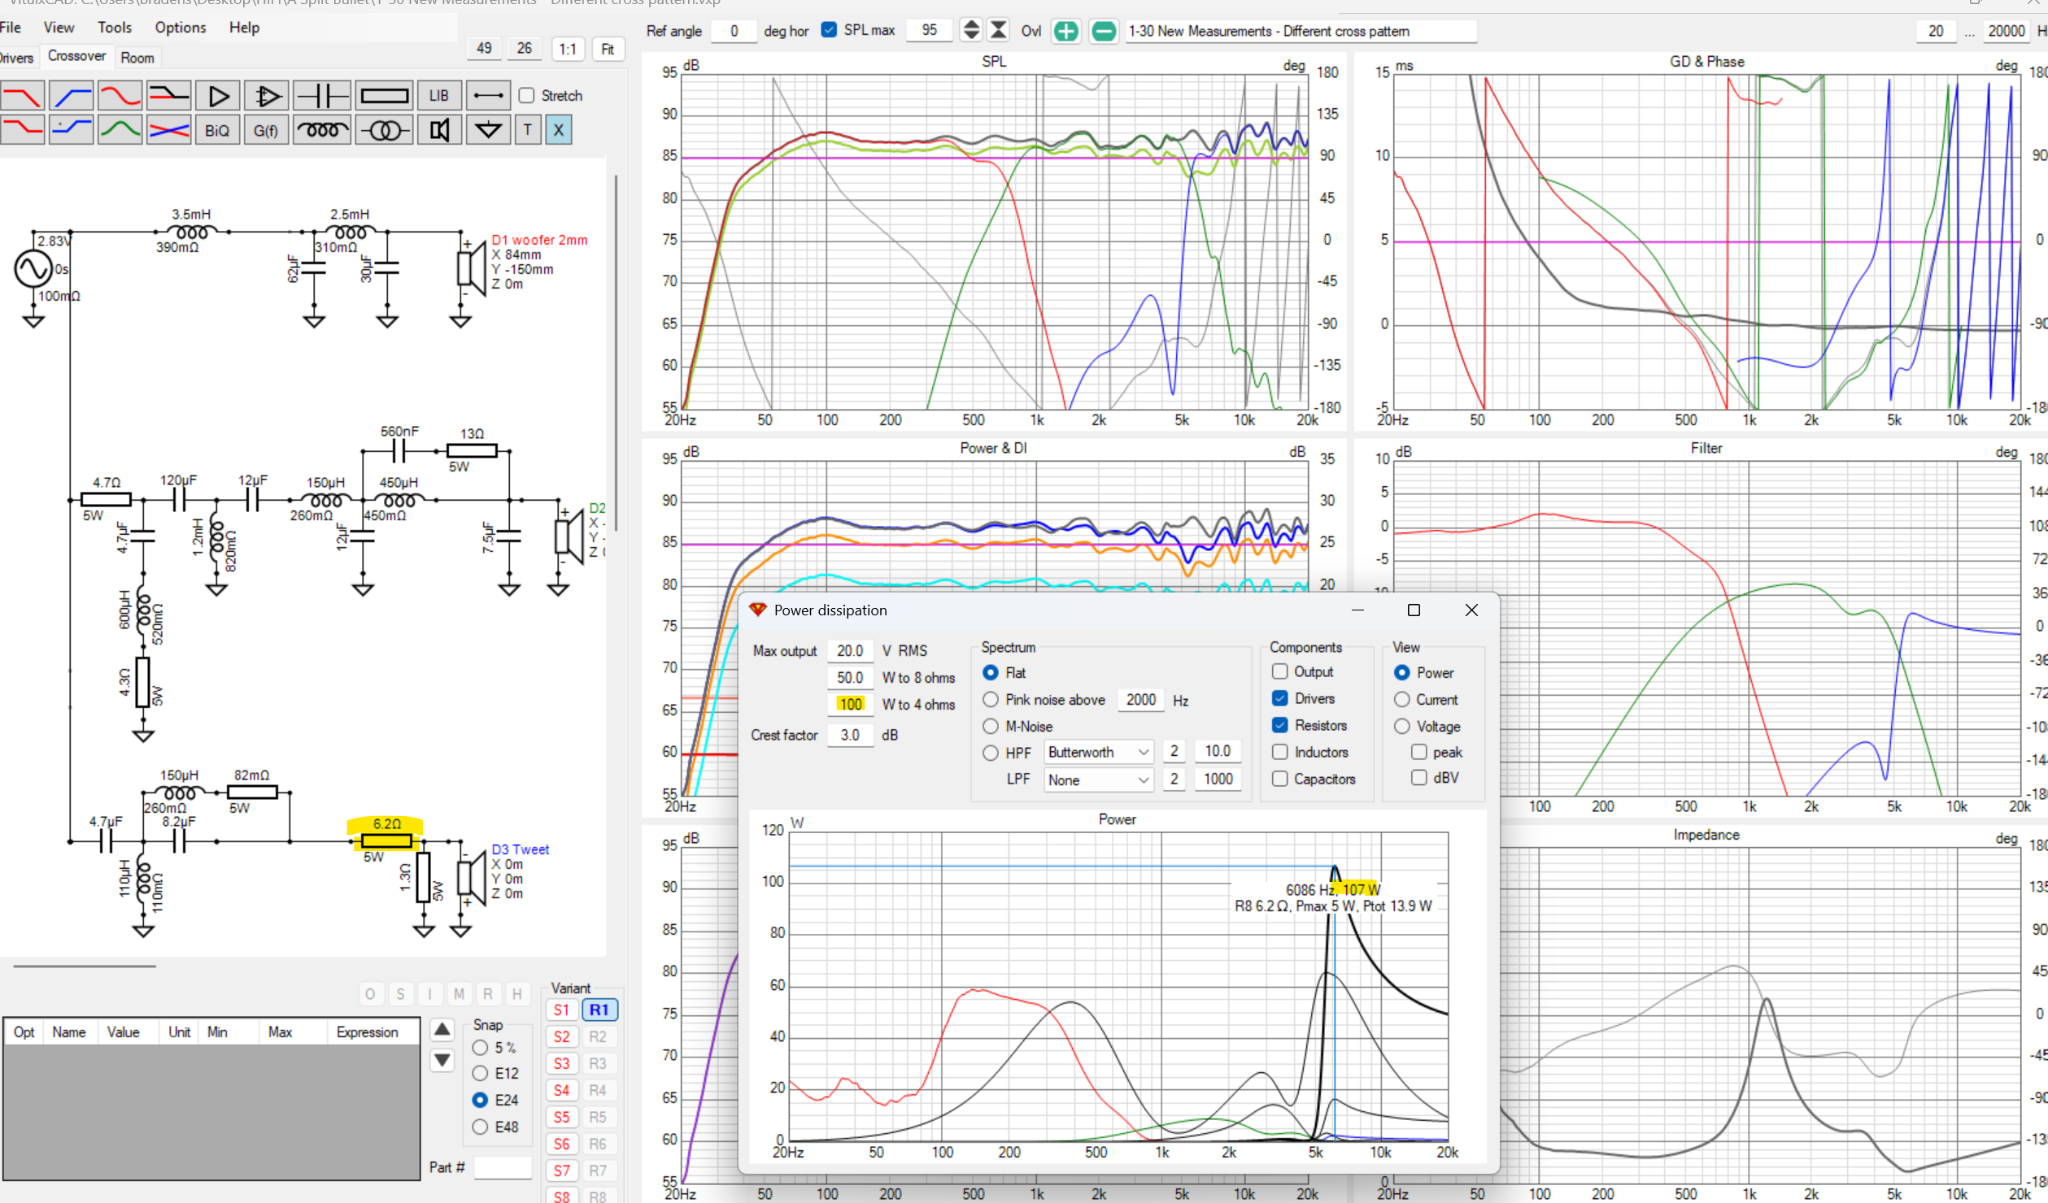
Task: Add a ground symbol to the schematic
Action: [488, 130]
